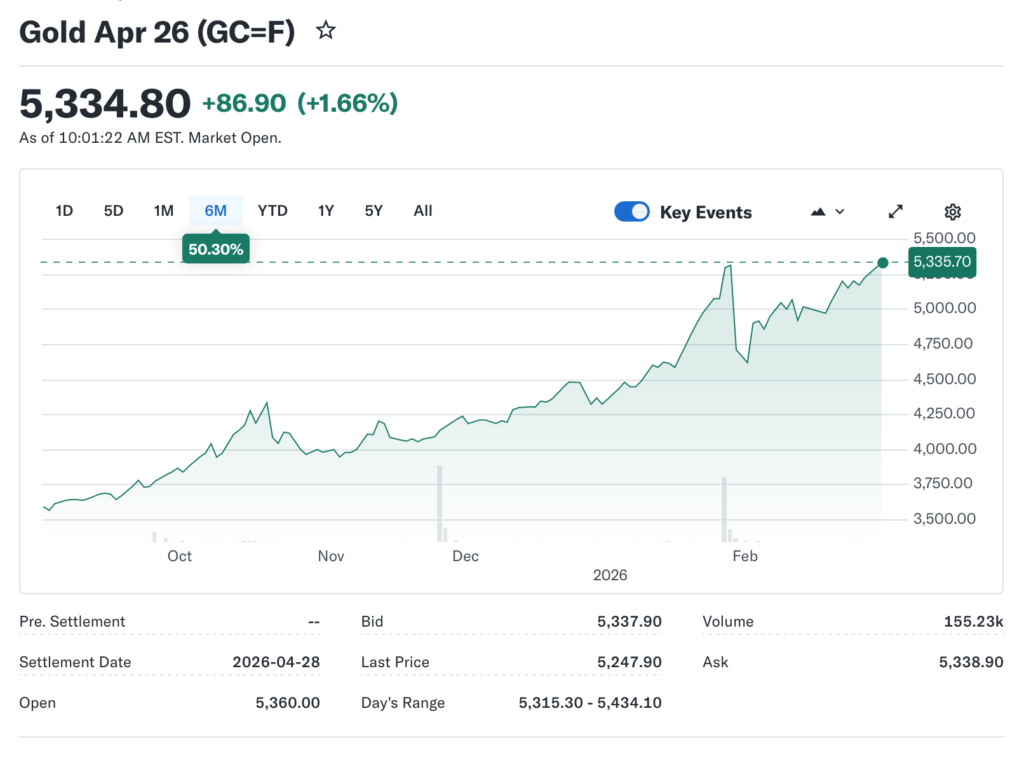Click the large 5,334.80 price figure
This screenshot has width=1024, height=758.
(x=104, y=103)
